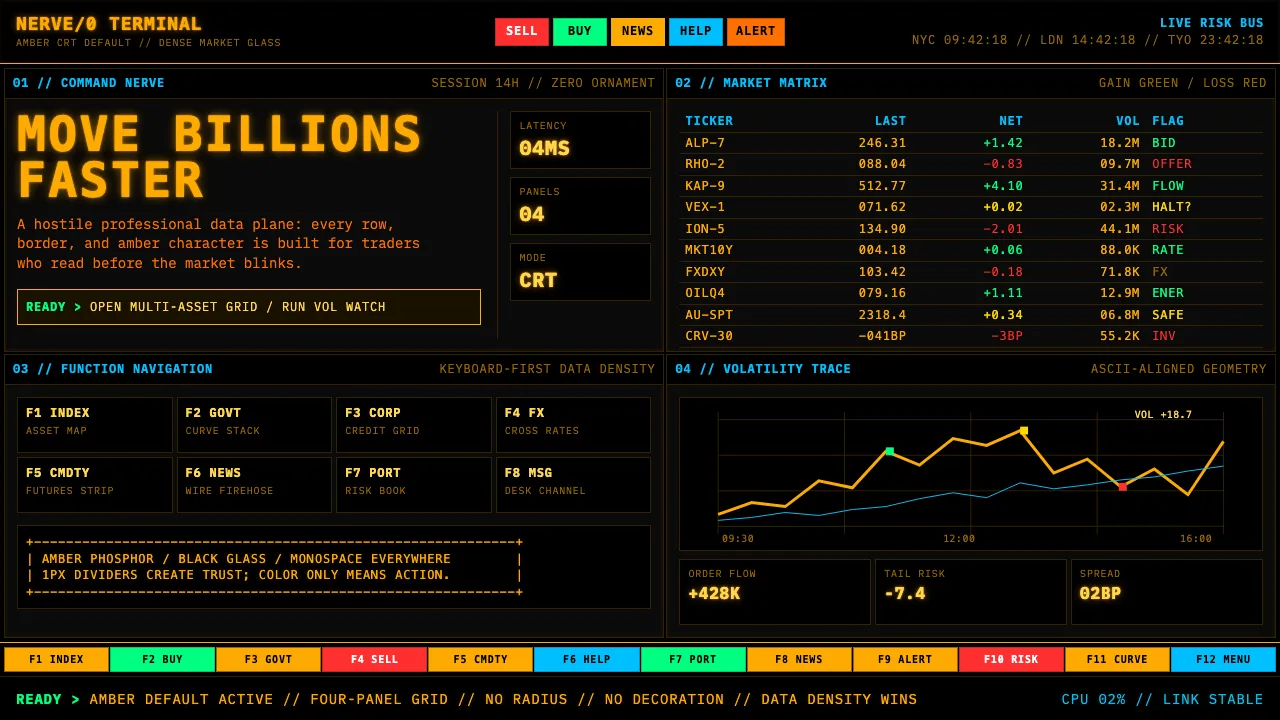Click the orange ALERT header button
This screenshot has width=1280, height=720.
(x=756, y=32)
